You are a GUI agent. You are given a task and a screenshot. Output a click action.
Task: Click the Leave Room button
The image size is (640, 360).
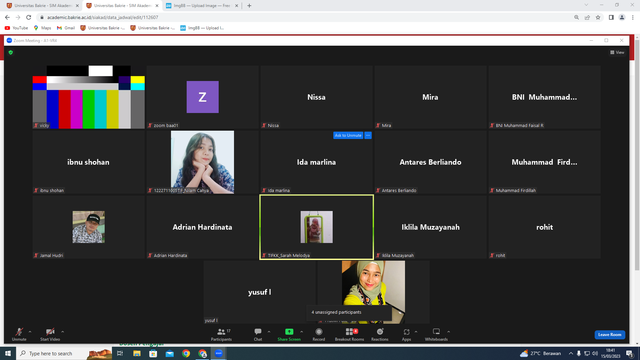pyautogui.click(x=609, y=335)
